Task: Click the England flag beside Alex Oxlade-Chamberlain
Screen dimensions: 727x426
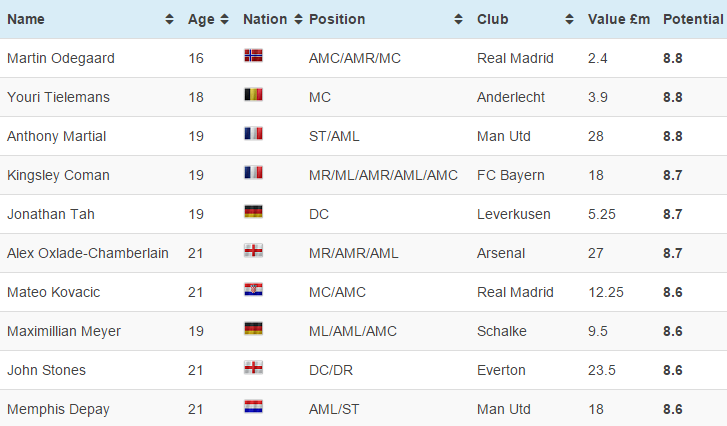Action: click(253, 252)
